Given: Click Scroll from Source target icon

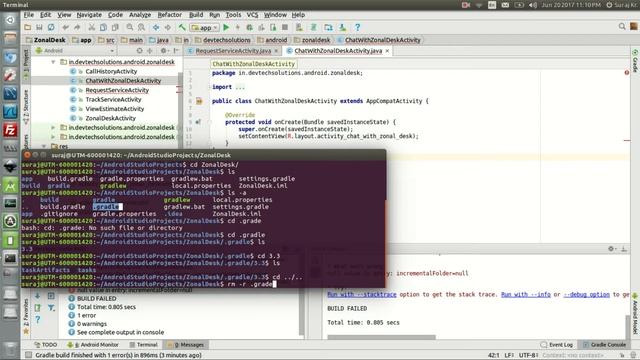Looking at the screenshot, I should [x=140, y=51].
